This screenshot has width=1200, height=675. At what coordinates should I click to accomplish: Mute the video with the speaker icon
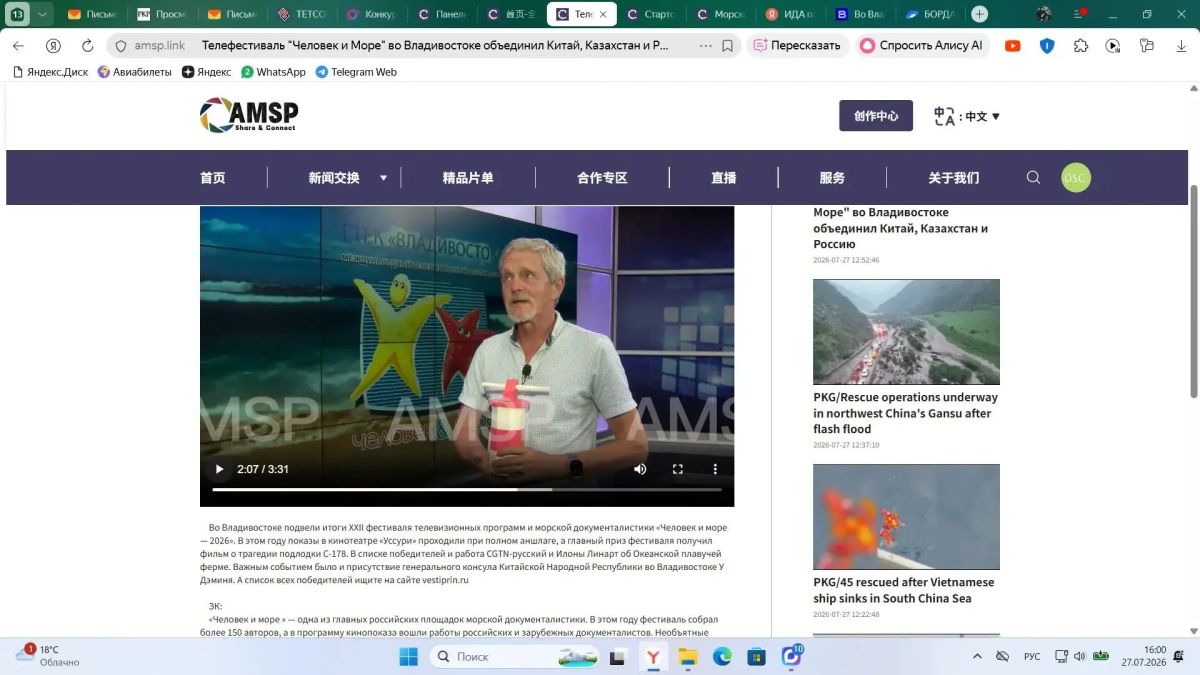[640, 469]
